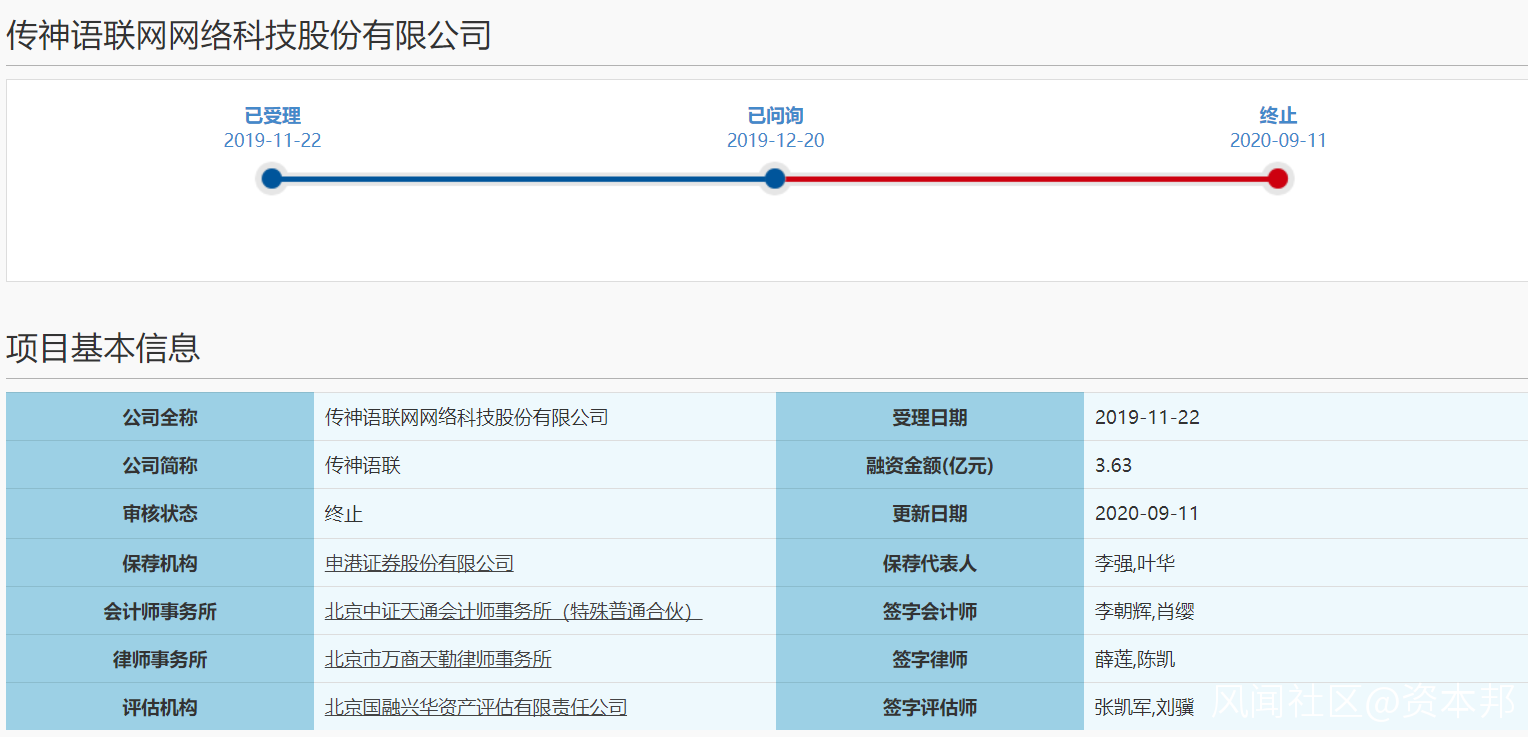Click the 受理日期 header cell
The image size is (1528, 737).
click(930, 417)
